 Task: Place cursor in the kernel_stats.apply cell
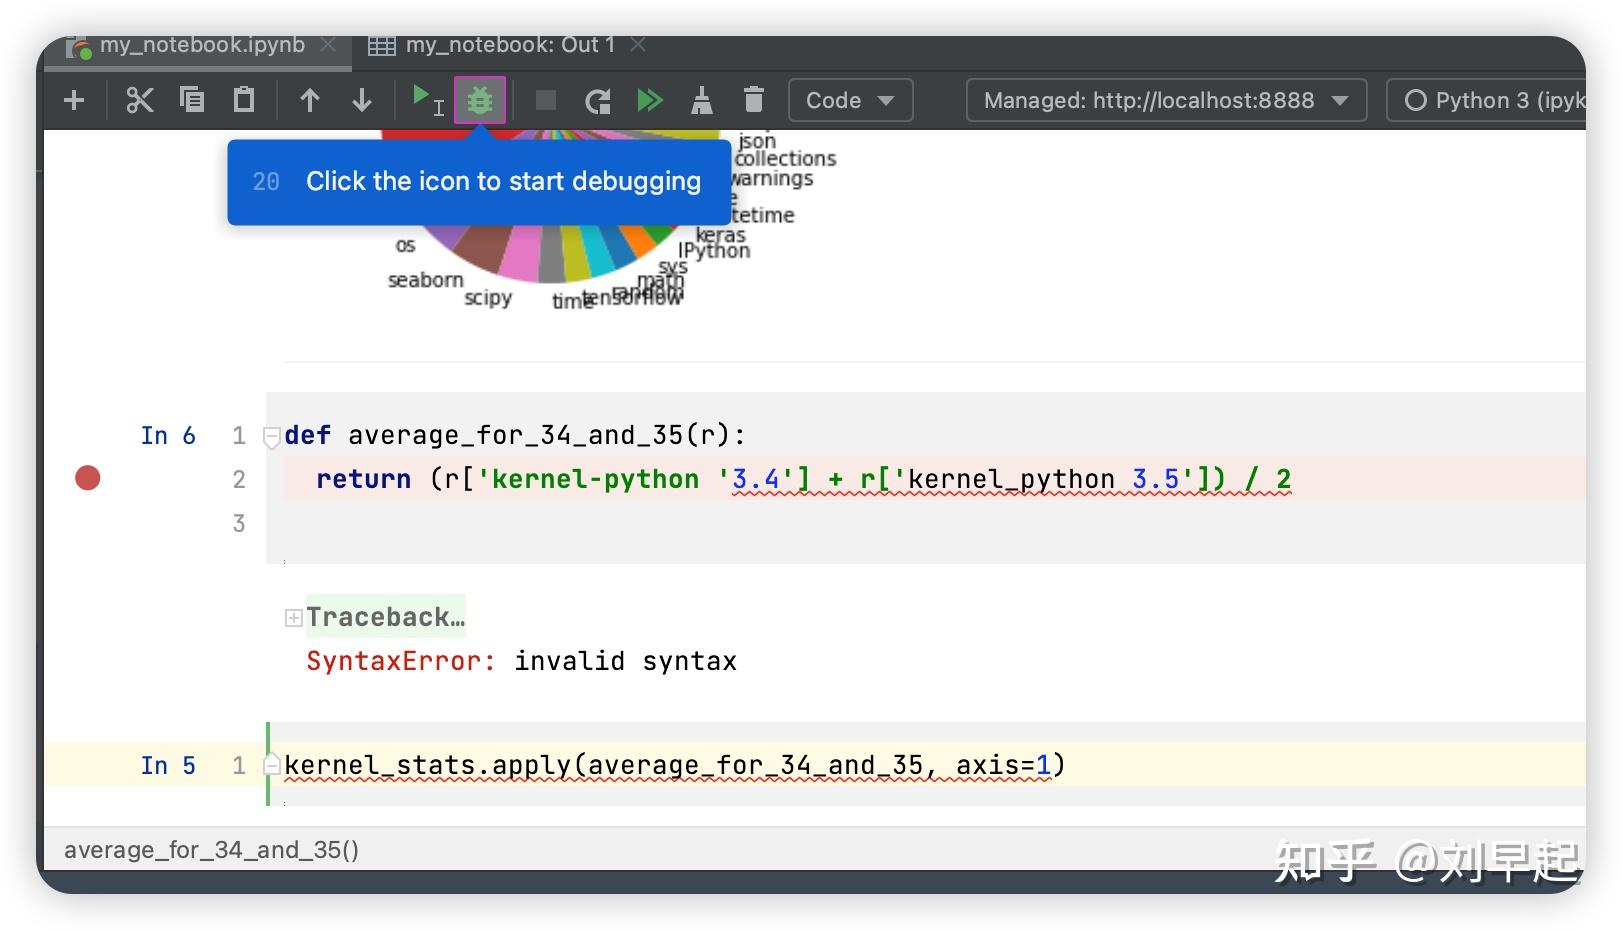[x=670, y=765]
